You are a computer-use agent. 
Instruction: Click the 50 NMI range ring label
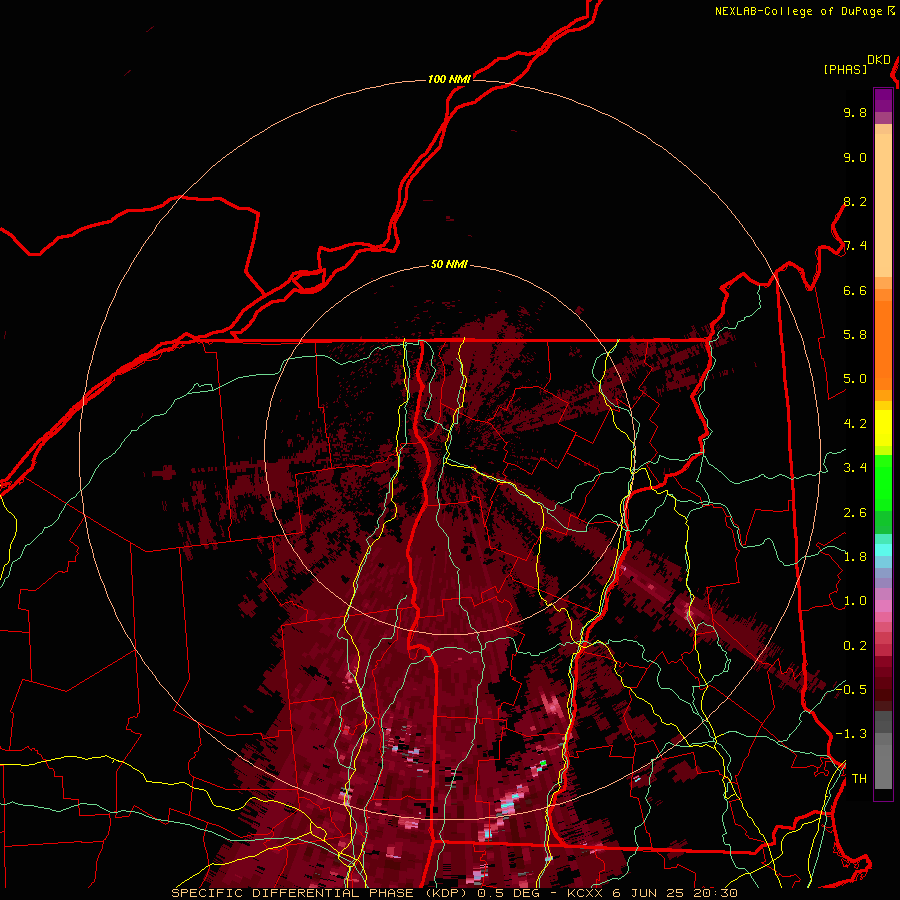(449, 265)
